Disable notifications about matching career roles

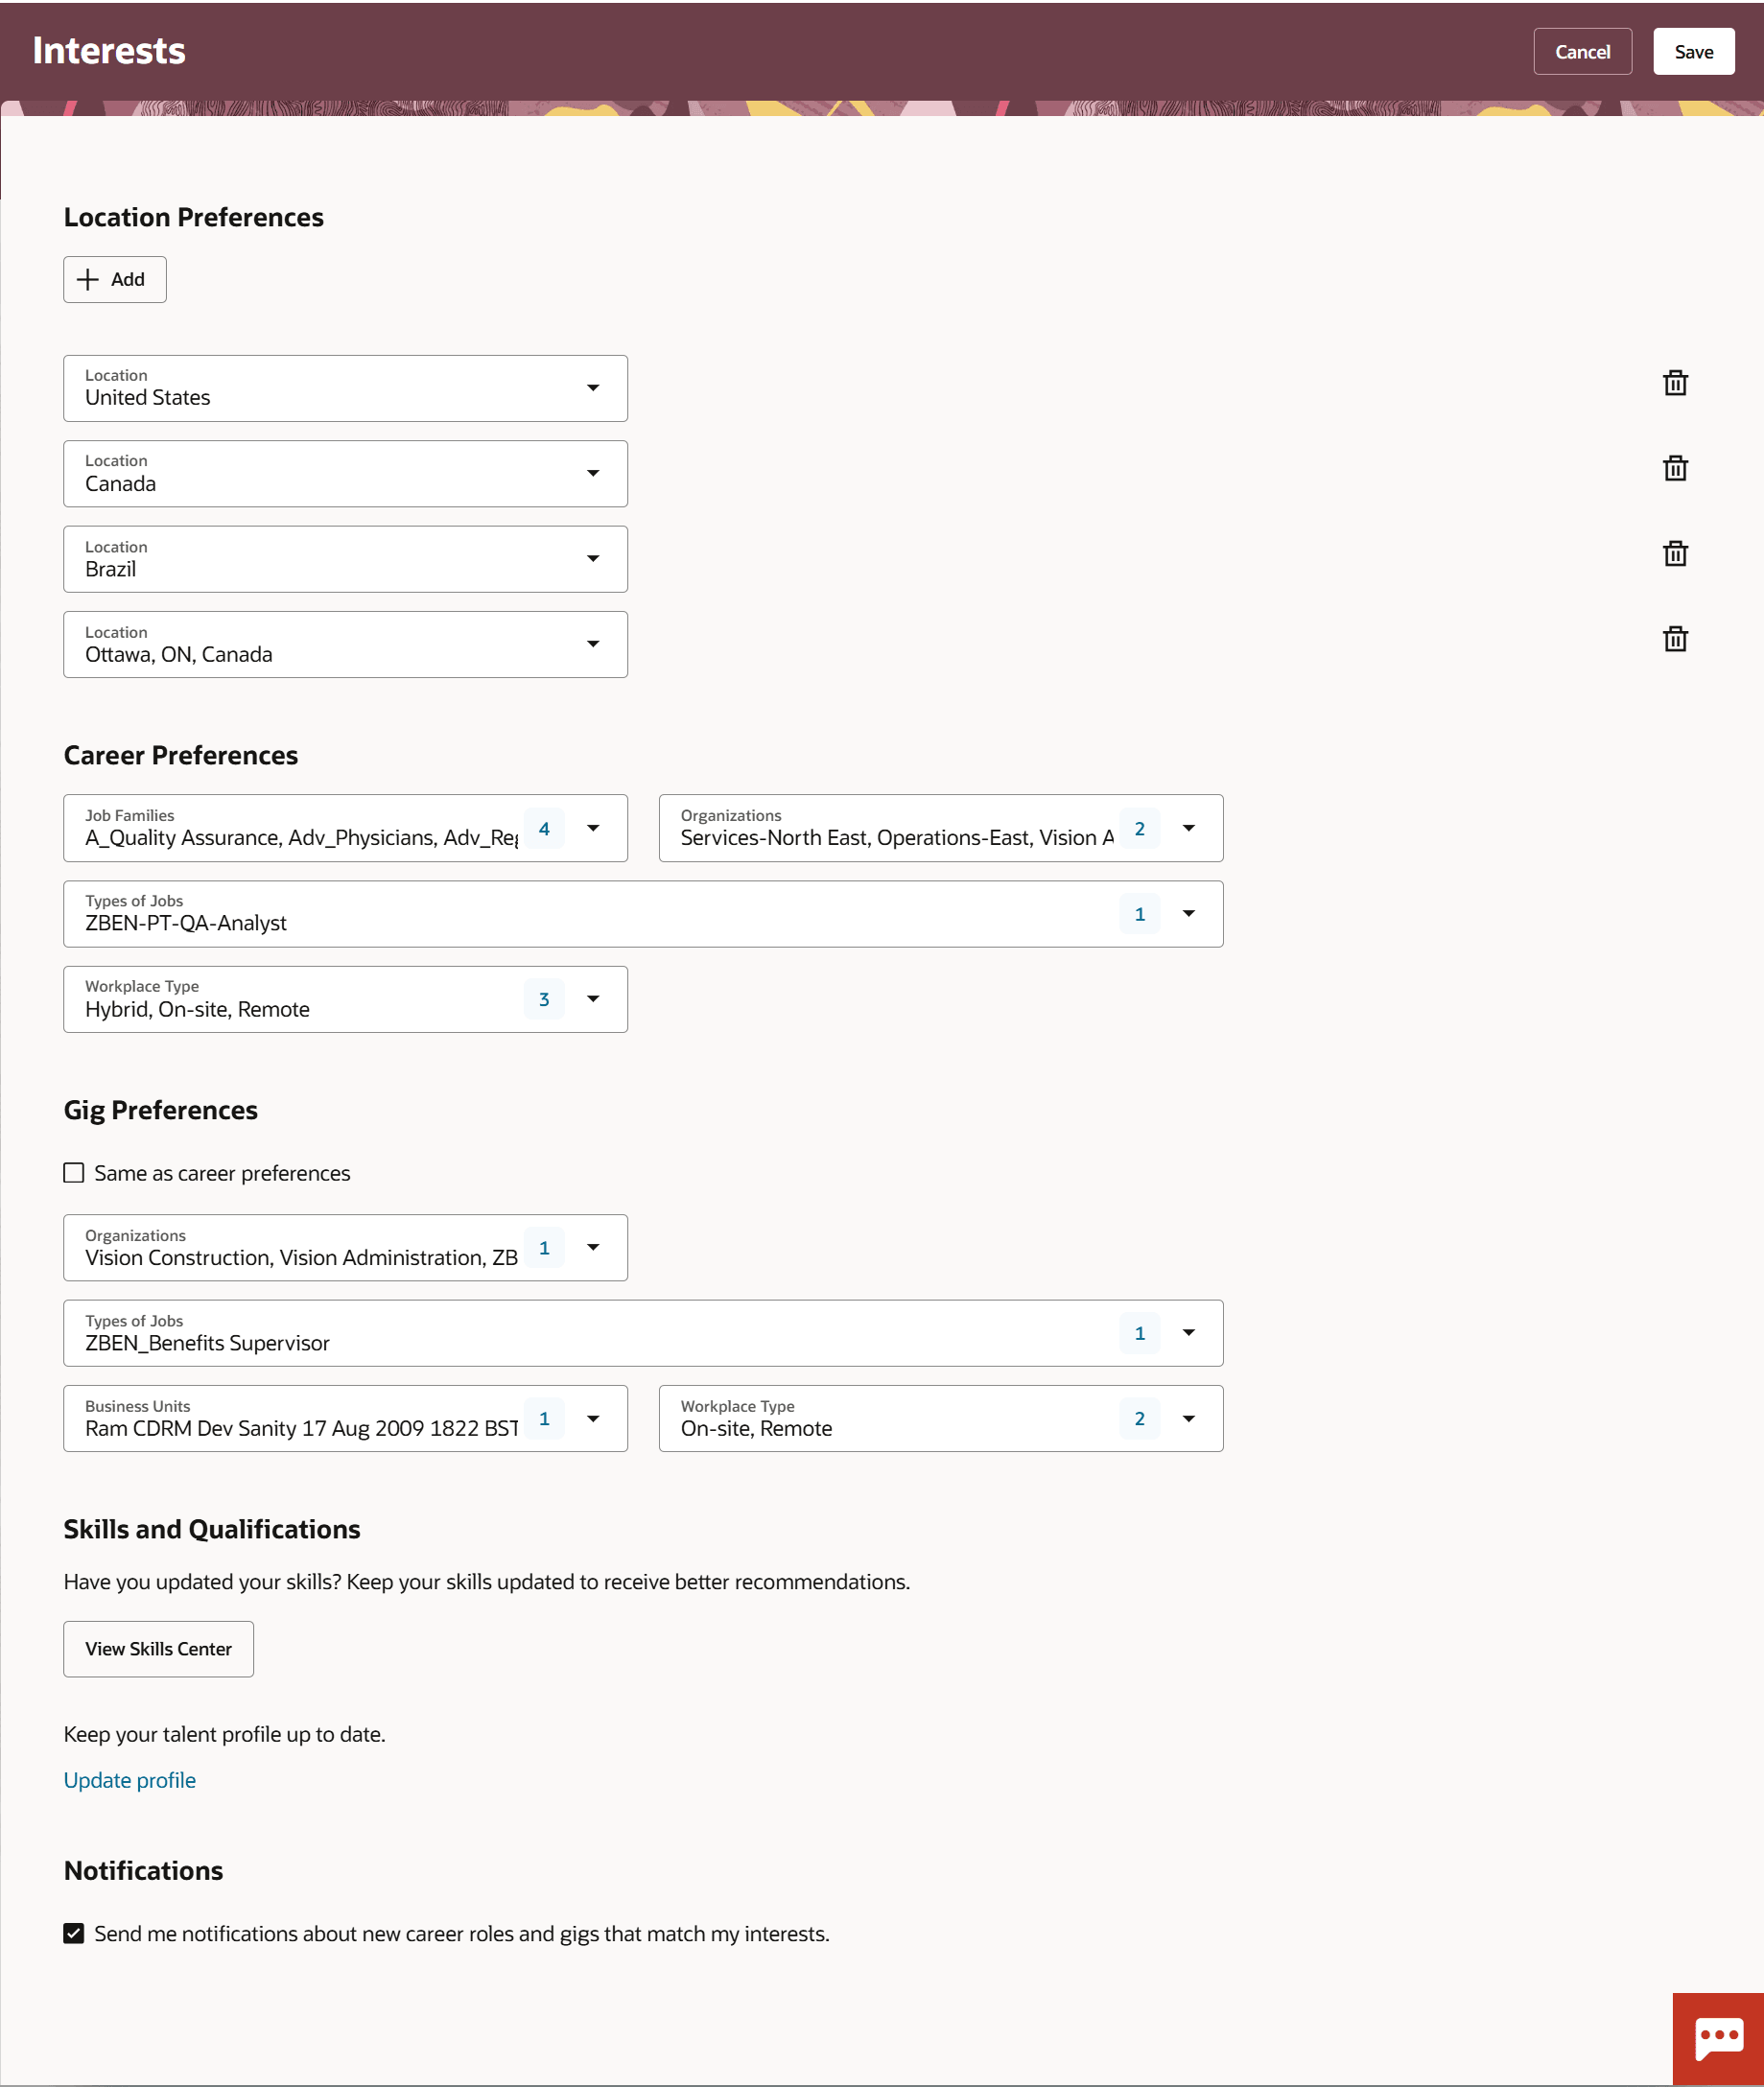[73, 1933]
